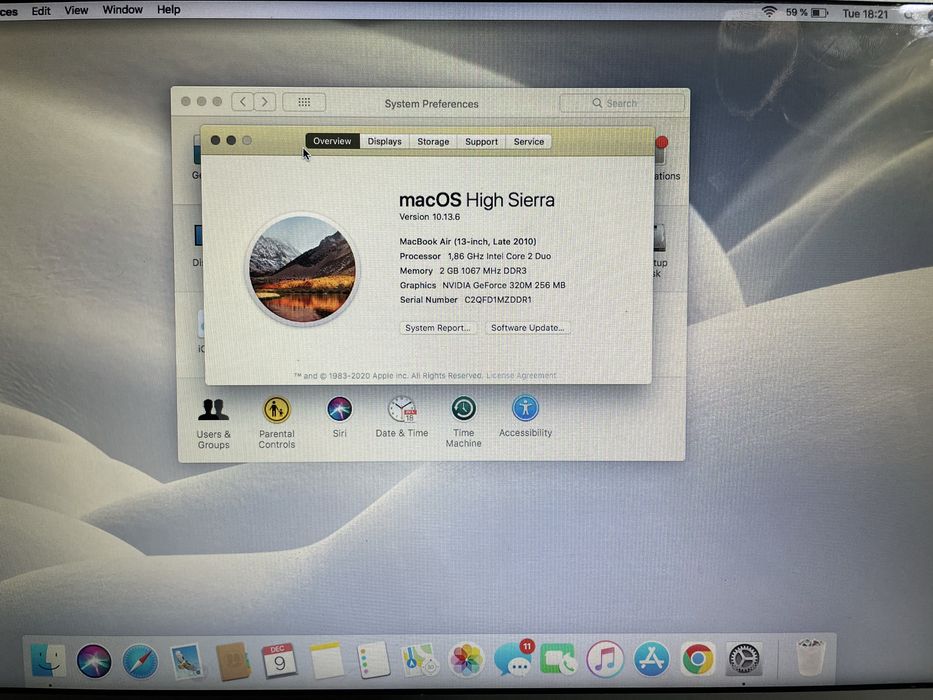The height and width of the screenshot is (700, 933).
Task: Select the Overview tab
Action: (333, 141)
